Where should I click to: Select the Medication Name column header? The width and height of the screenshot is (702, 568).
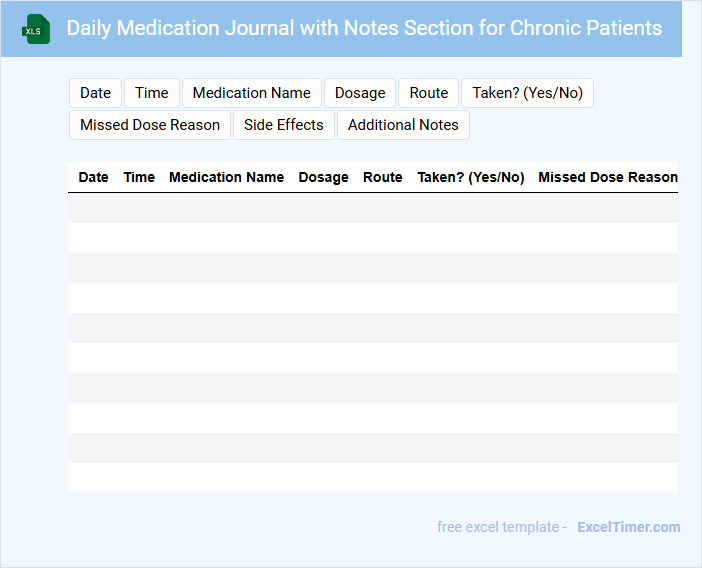[226, 177]
